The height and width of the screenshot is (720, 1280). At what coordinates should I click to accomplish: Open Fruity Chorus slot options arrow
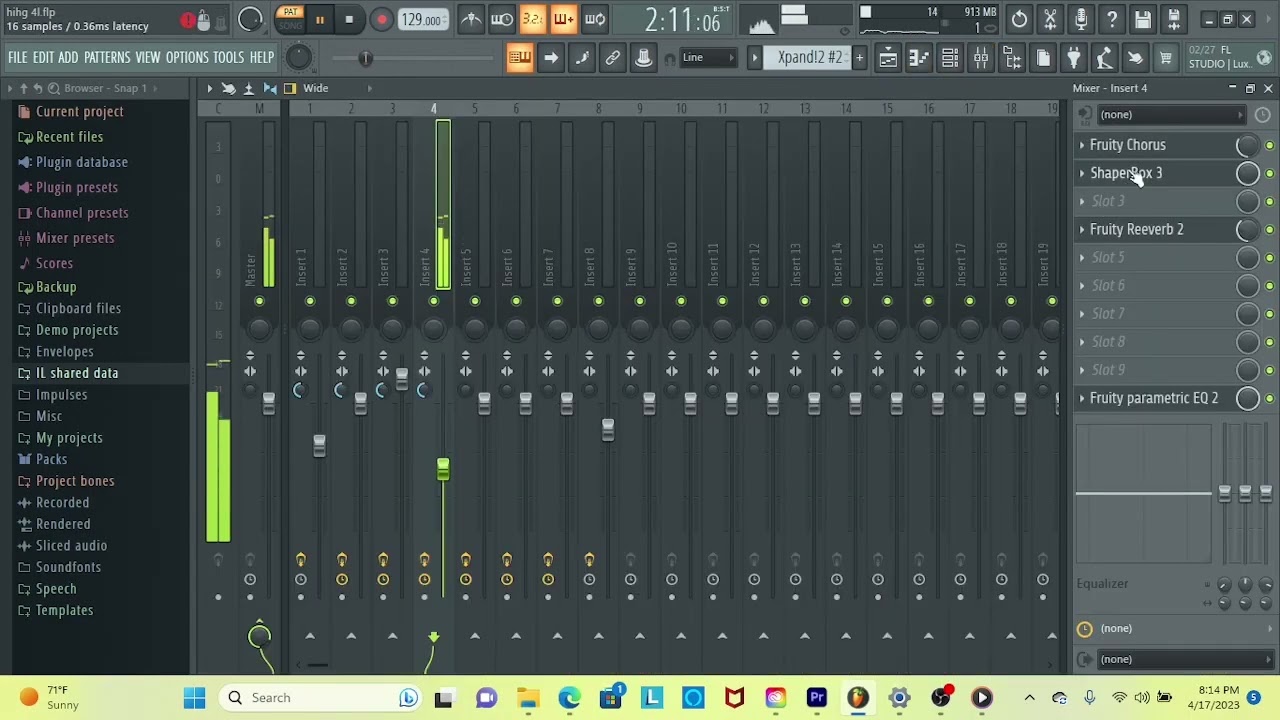1082,145
